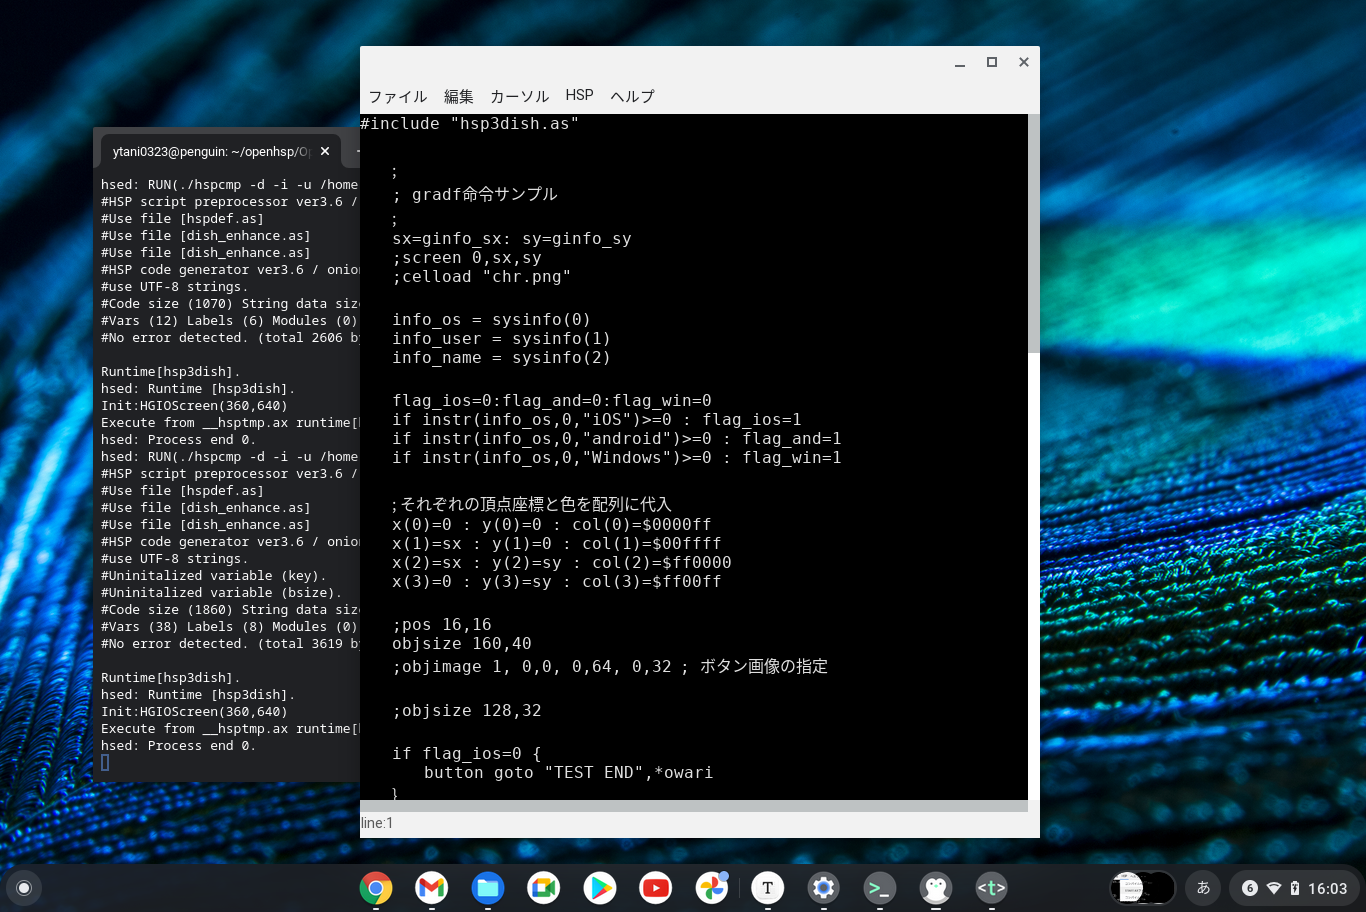Open the ChromeOS launcher button
This screenshot has height=912, width=1366.
pyautogui.click(x=24, y=888)
